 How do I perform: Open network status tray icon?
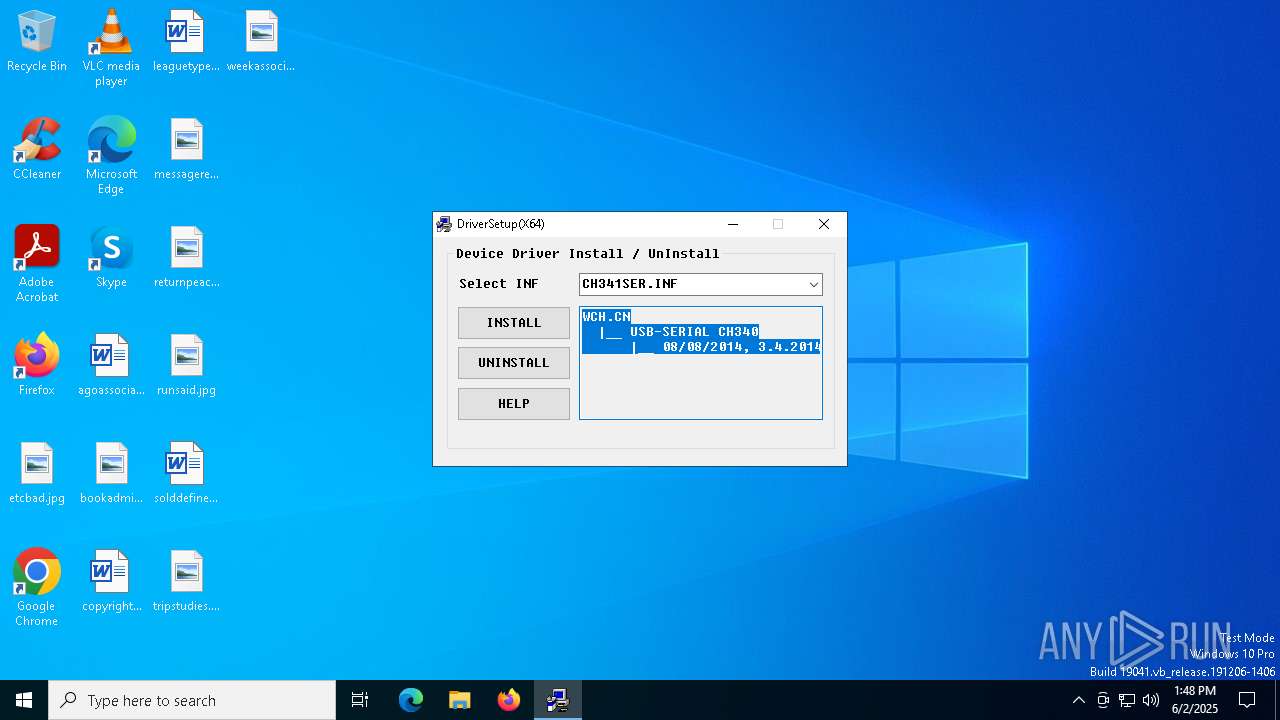(x=1127, y=700)
